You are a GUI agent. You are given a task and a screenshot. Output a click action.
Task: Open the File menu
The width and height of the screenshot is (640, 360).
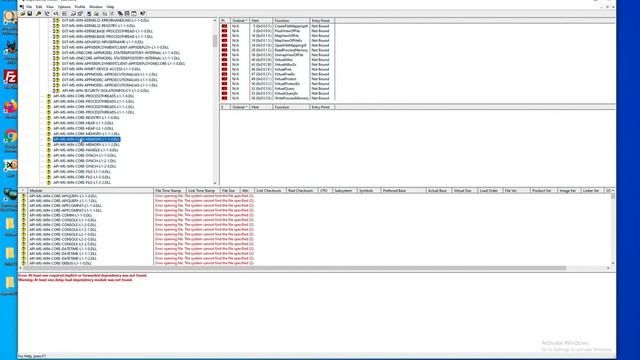(x=29, y=7)
